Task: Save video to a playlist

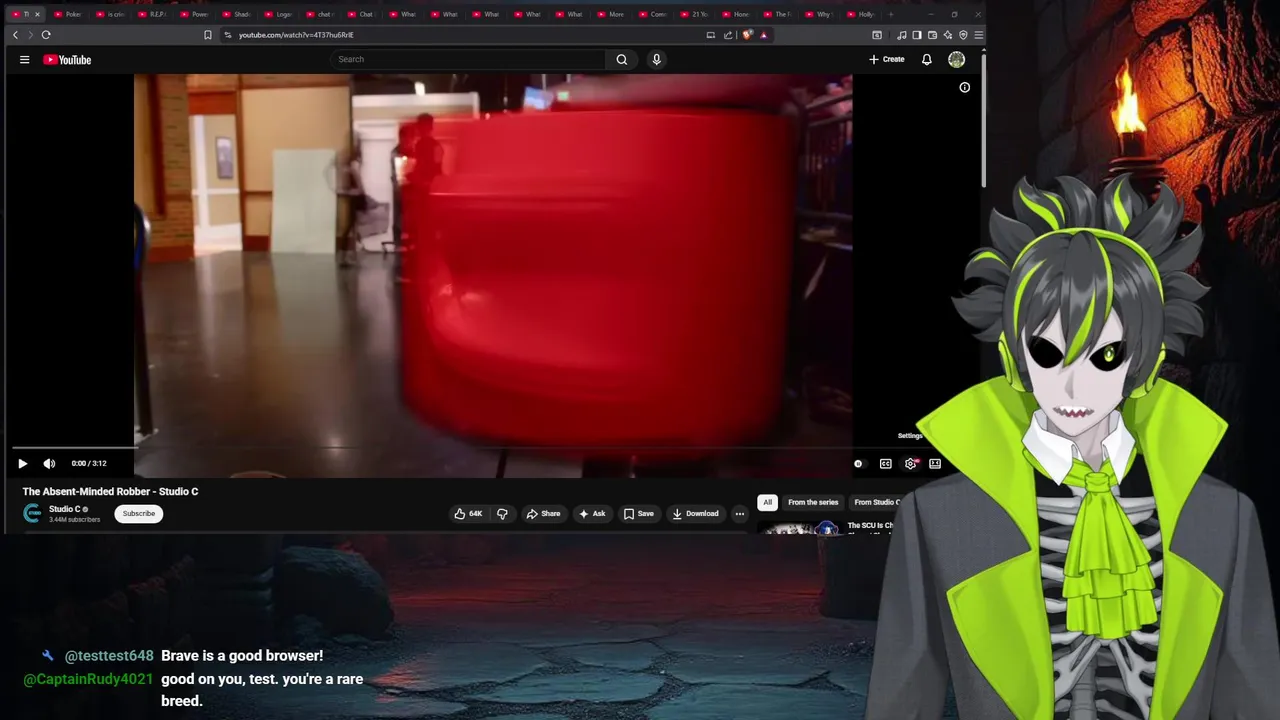Action: (638, 514)
